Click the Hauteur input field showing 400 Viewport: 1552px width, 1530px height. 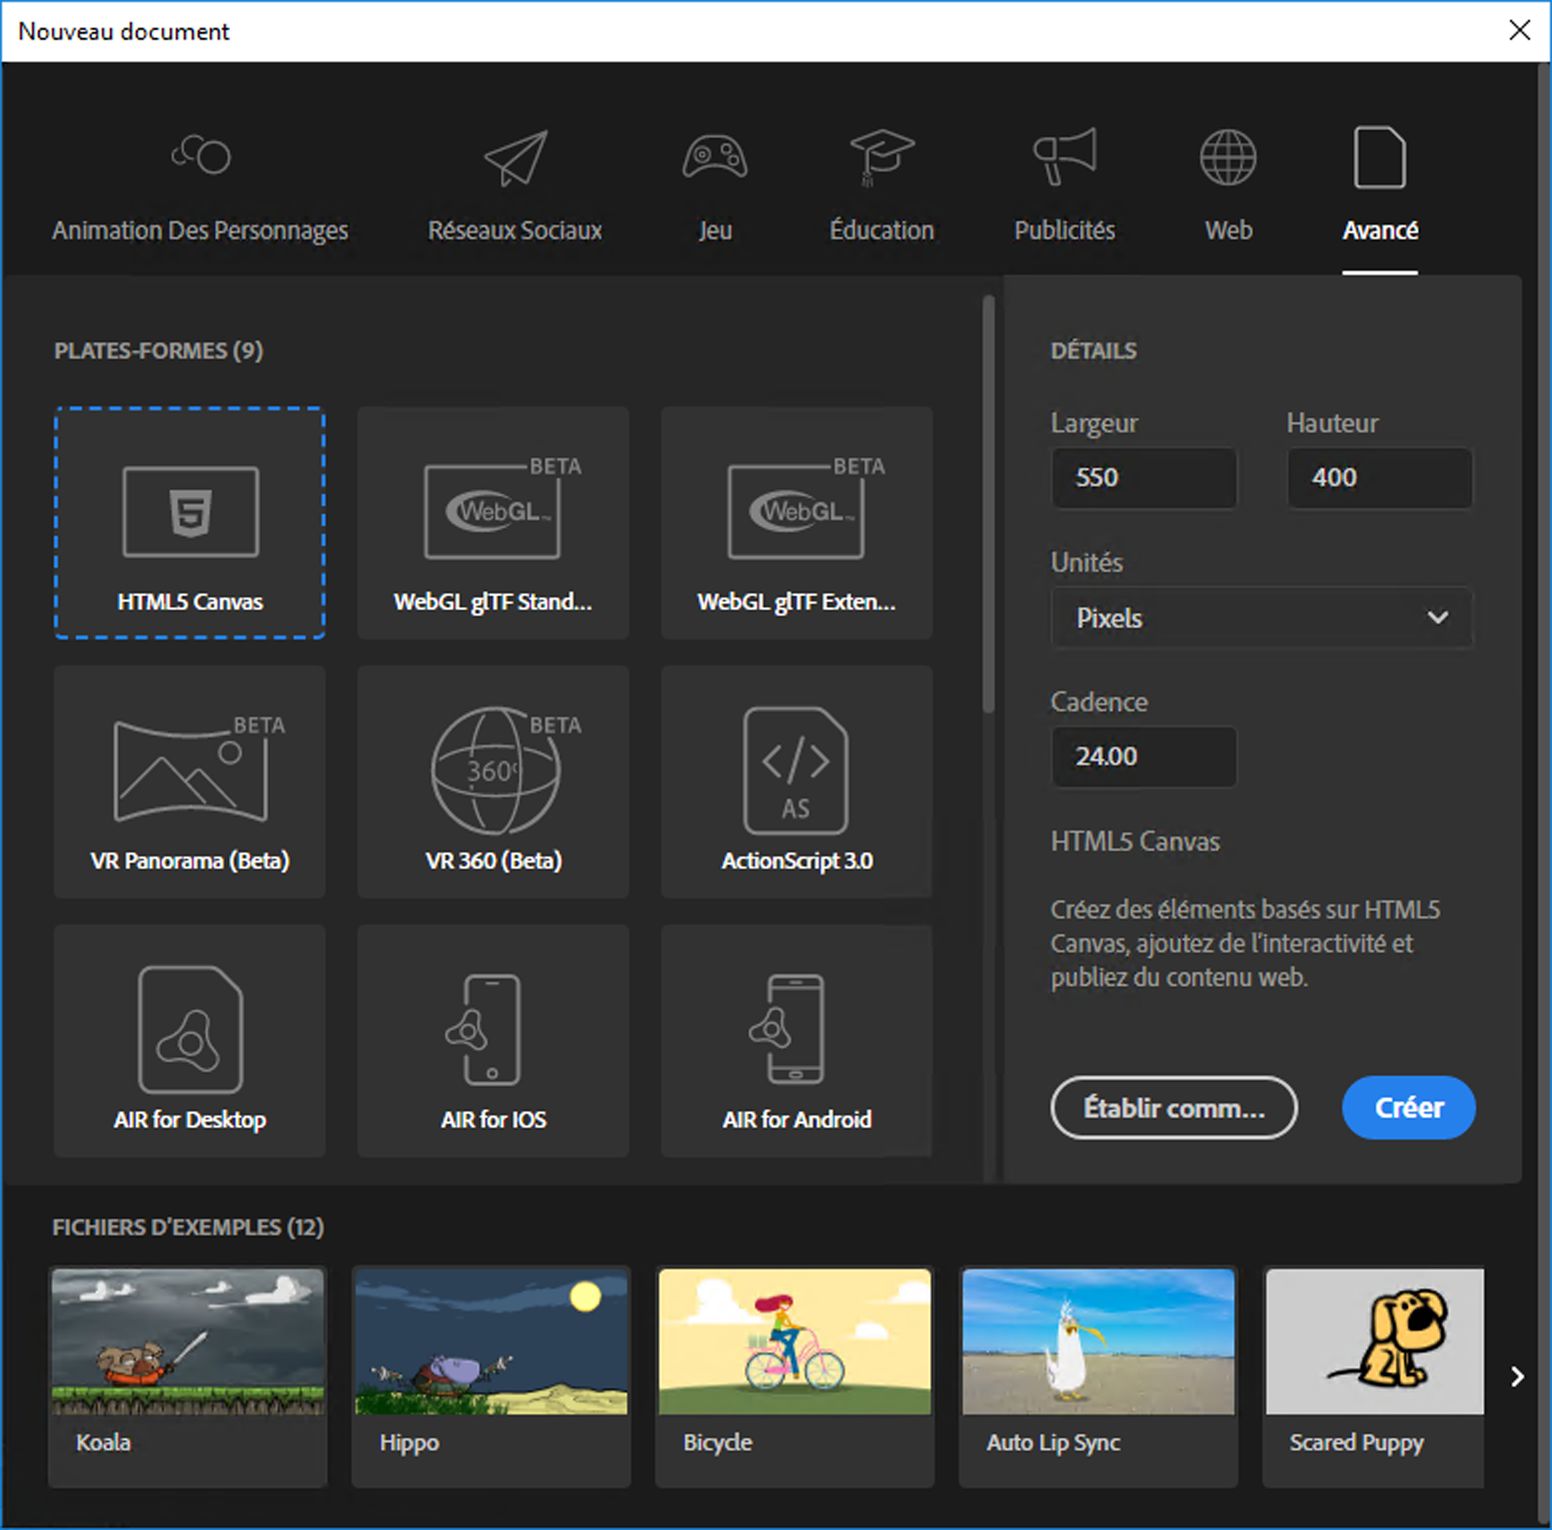coord(1380,477)
